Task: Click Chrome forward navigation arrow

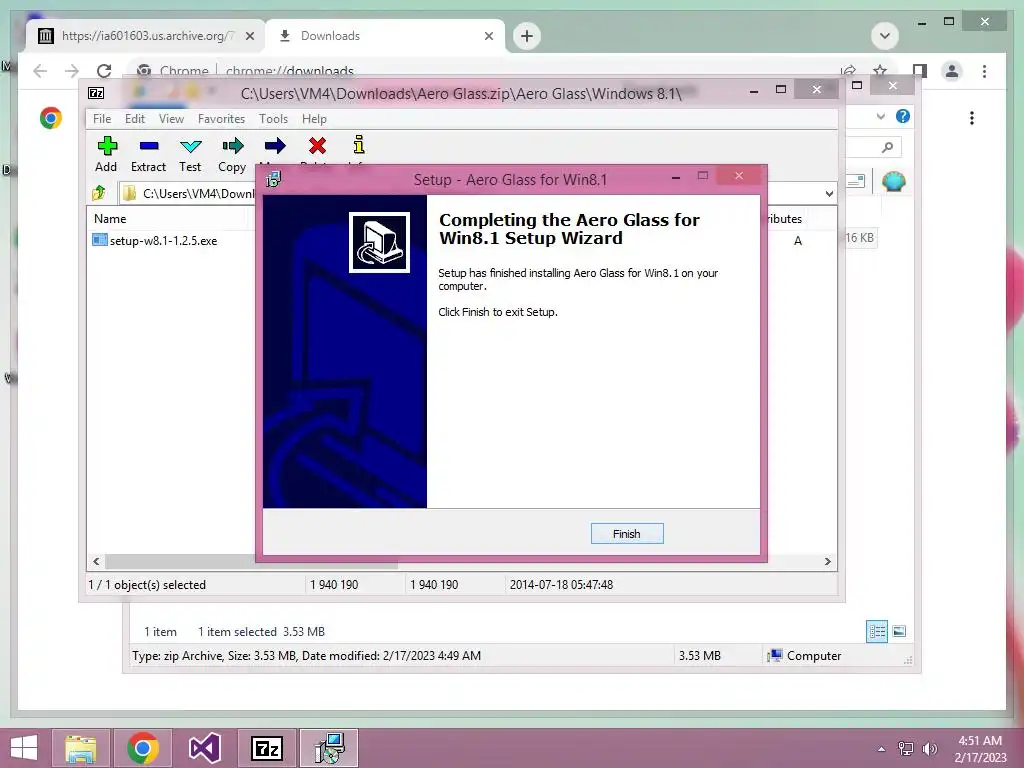Action: click(x=72, y=71)
